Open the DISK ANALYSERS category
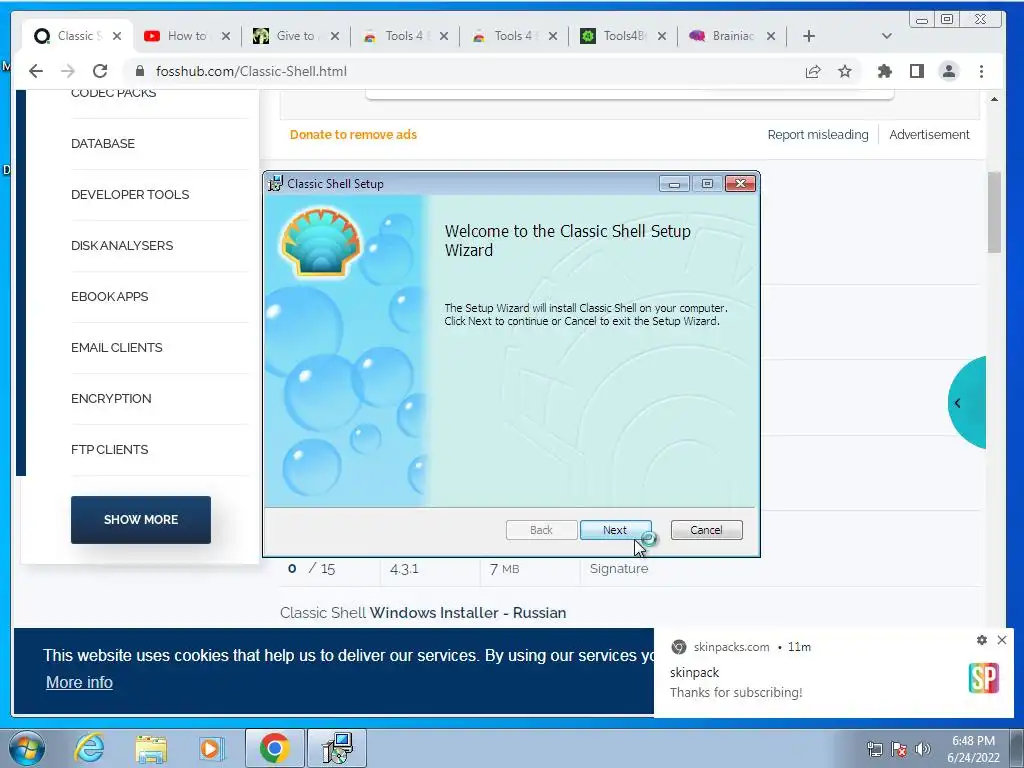 (x=122, y=246)
